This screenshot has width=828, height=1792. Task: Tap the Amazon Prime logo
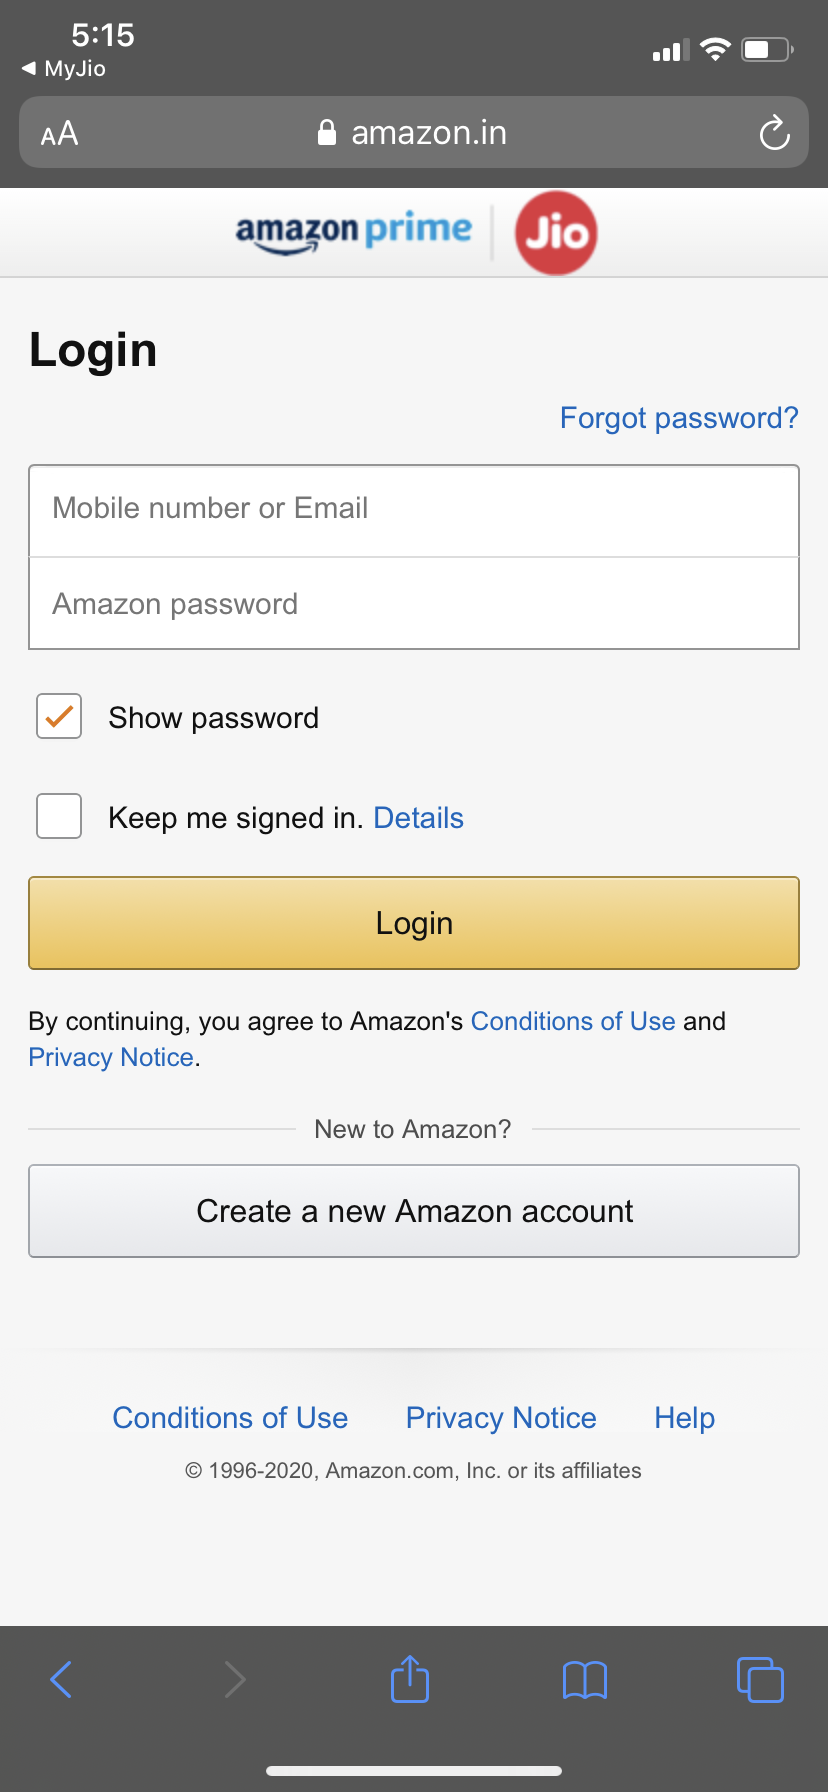(x=353, y=232)
